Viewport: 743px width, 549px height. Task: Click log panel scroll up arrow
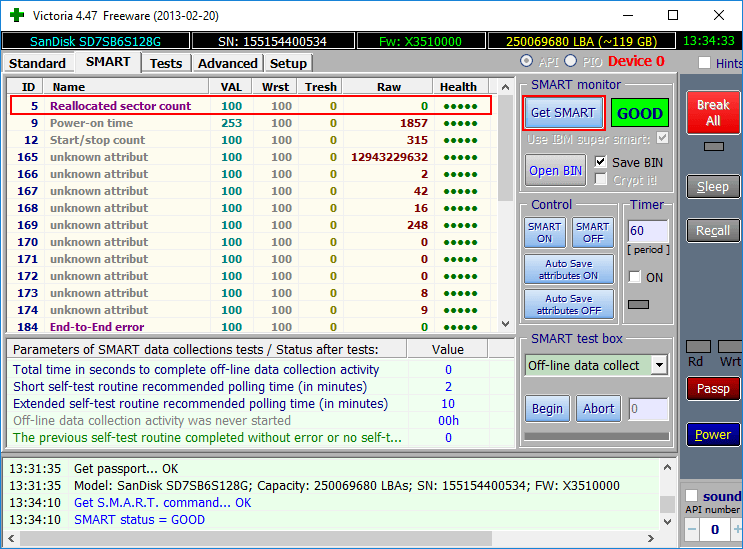(667, 468)
